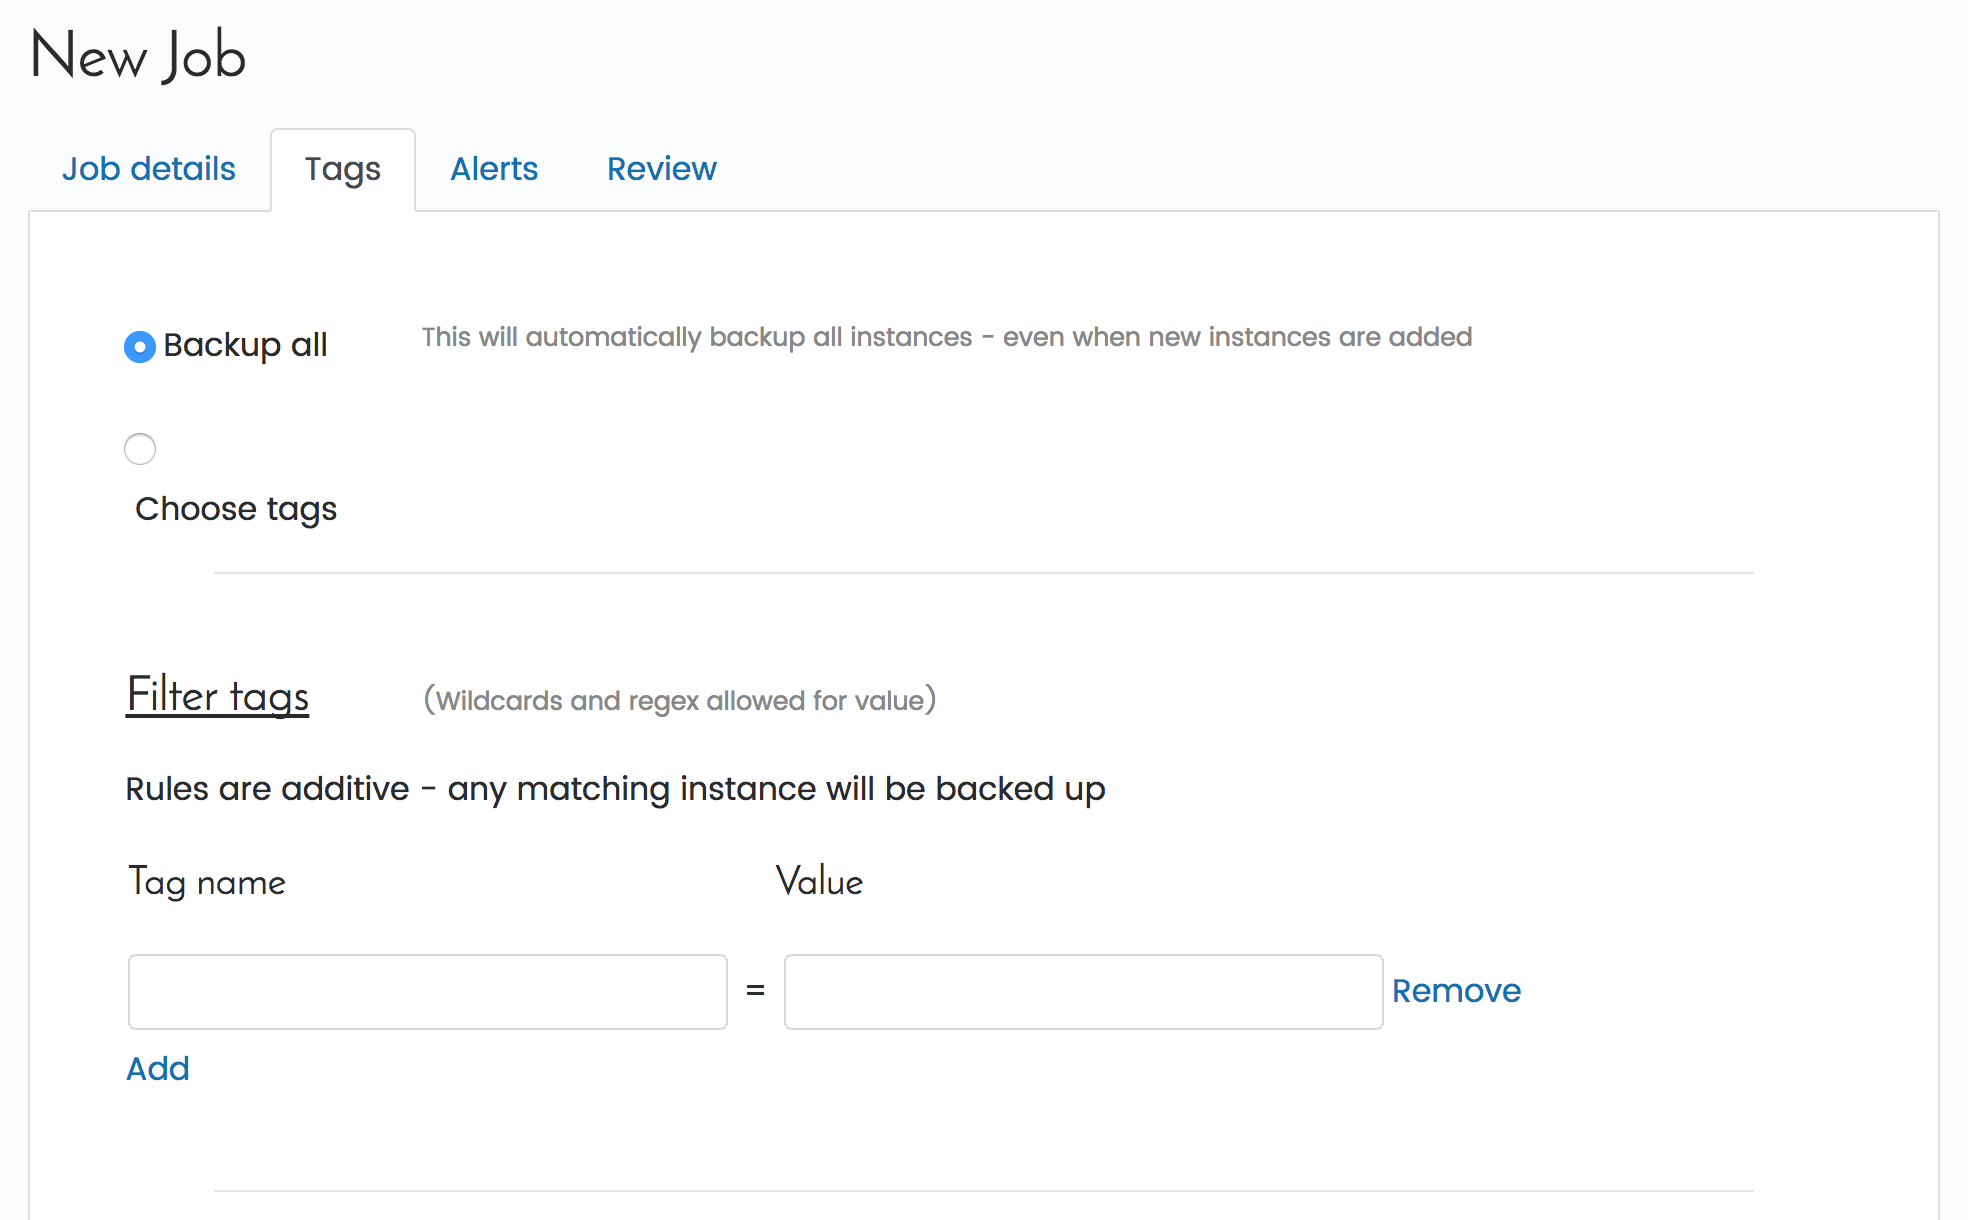Viewport: 1968px width, 1220px height.
Task: Click the Backup all label text
Action: 245,345
